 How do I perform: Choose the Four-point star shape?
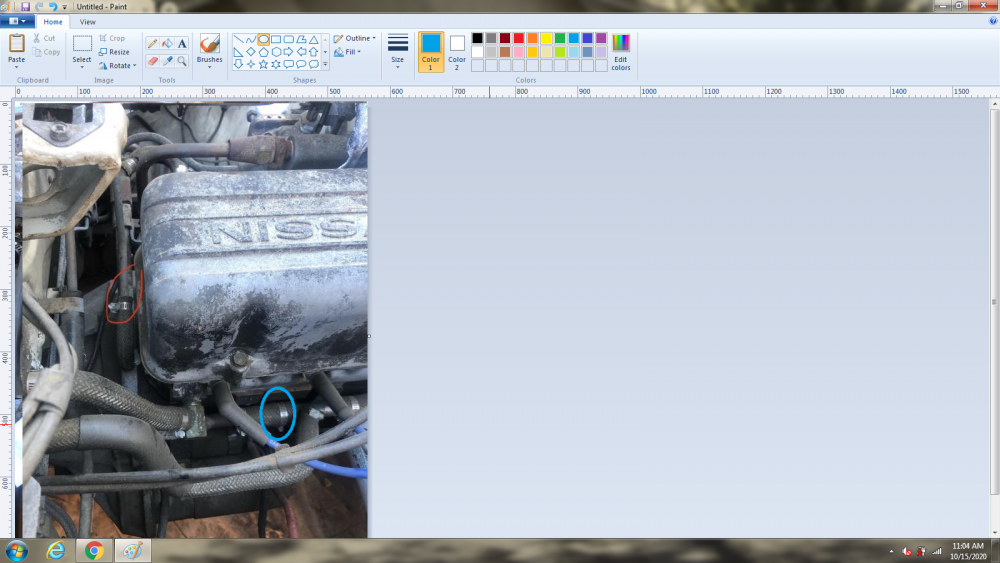point(251,64)
